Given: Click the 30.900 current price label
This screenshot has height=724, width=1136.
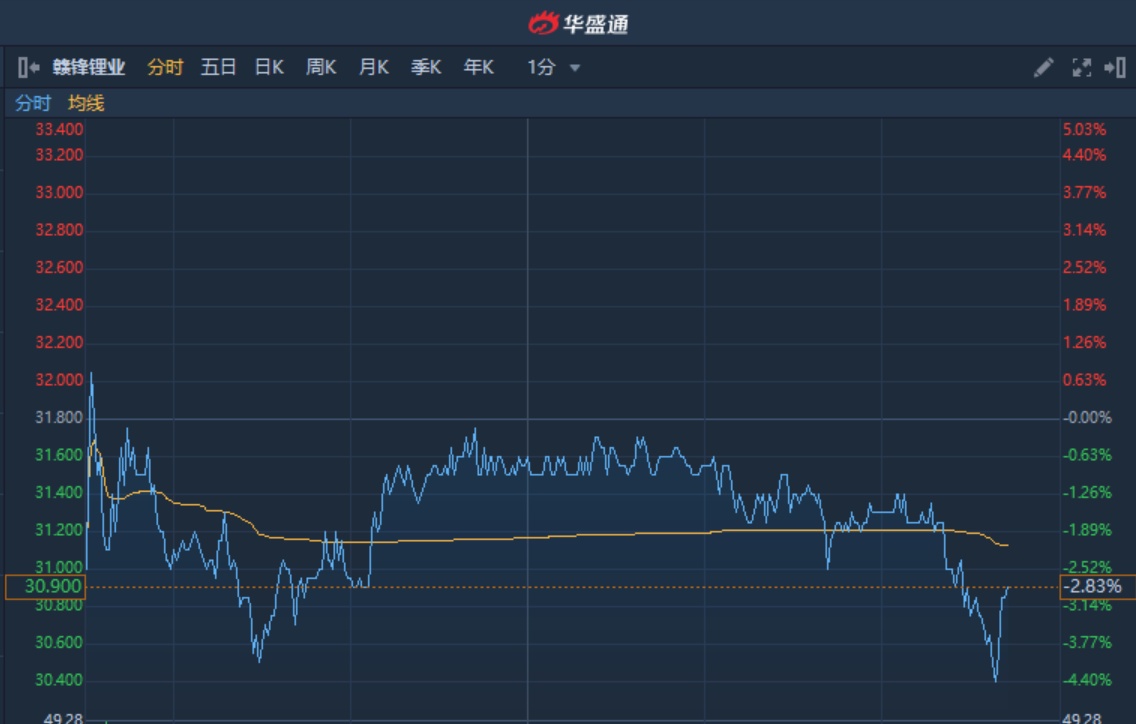Looking at the screenshot, I should (x=45, y=587).
